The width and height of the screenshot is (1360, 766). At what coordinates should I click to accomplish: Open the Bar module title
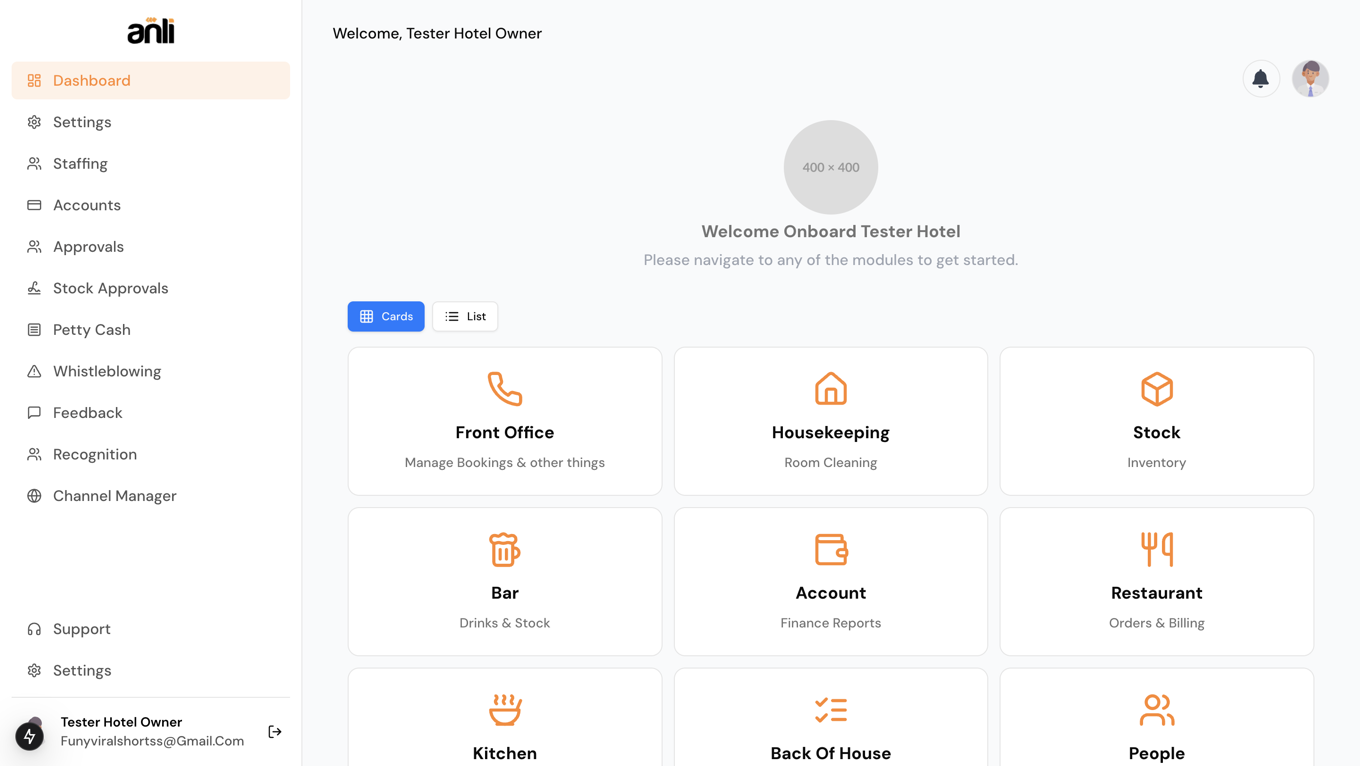click(505, 593)
